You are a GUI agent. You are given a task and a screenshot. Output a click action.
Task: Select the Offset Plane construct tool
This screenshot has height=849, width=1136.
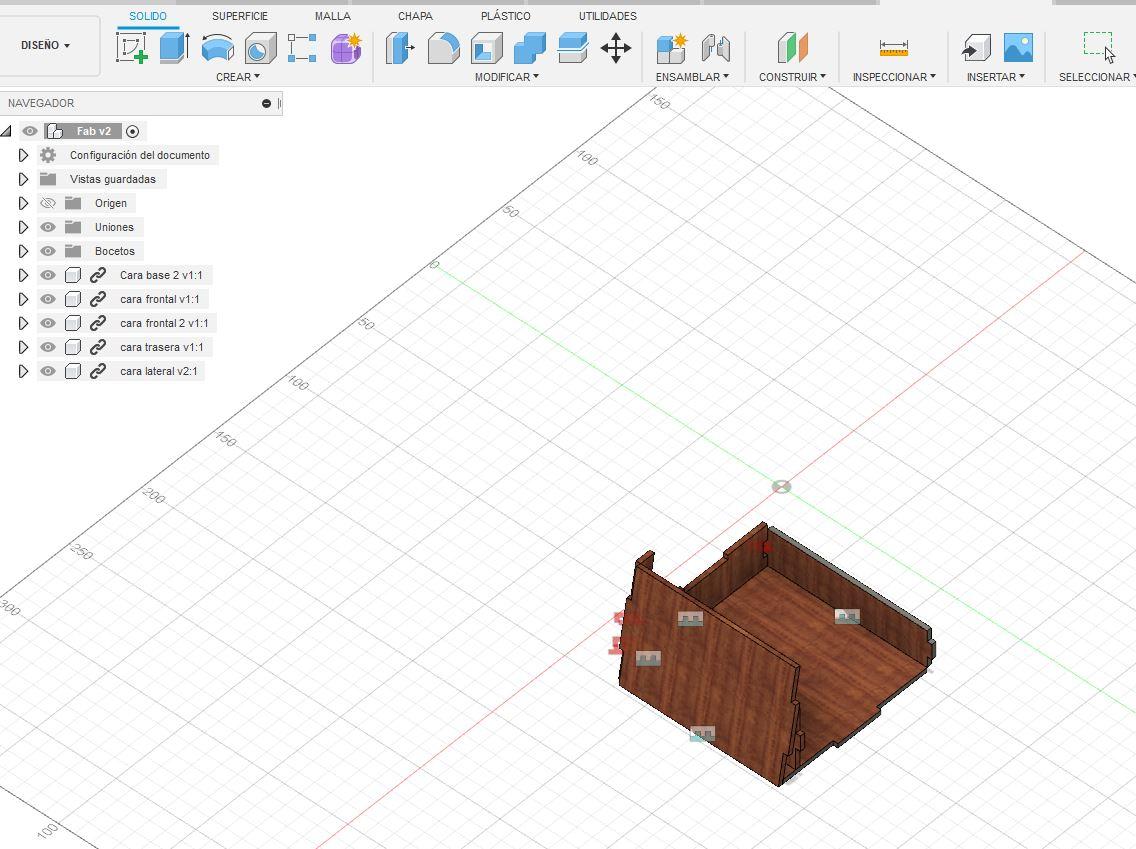coord(793,48)
